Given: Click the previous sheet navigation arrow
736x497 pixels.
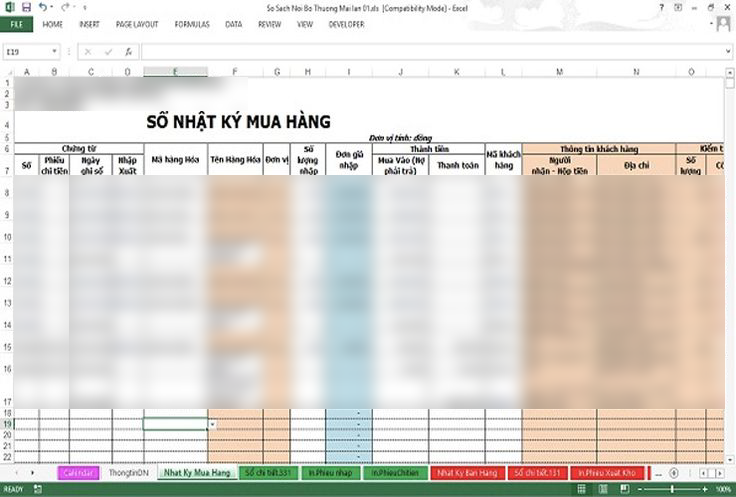Looking at the screenshot, I should (17, 473).
